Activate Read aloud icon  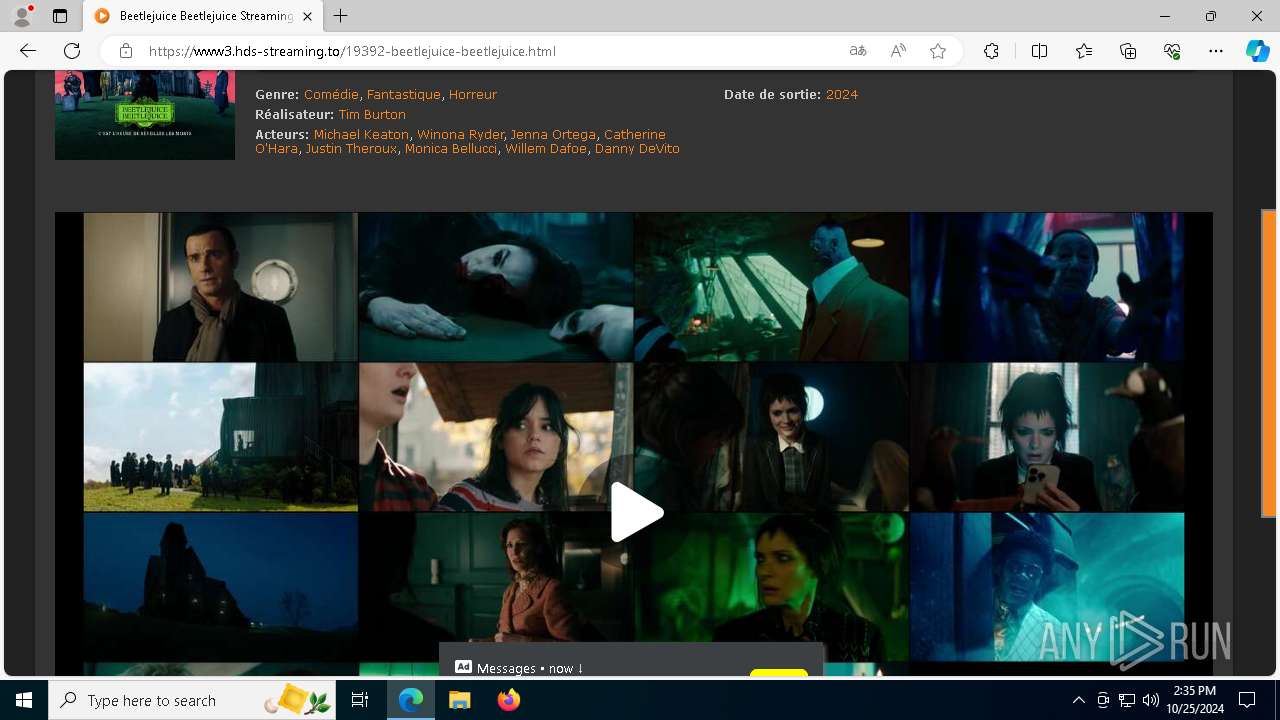[898, 51]
